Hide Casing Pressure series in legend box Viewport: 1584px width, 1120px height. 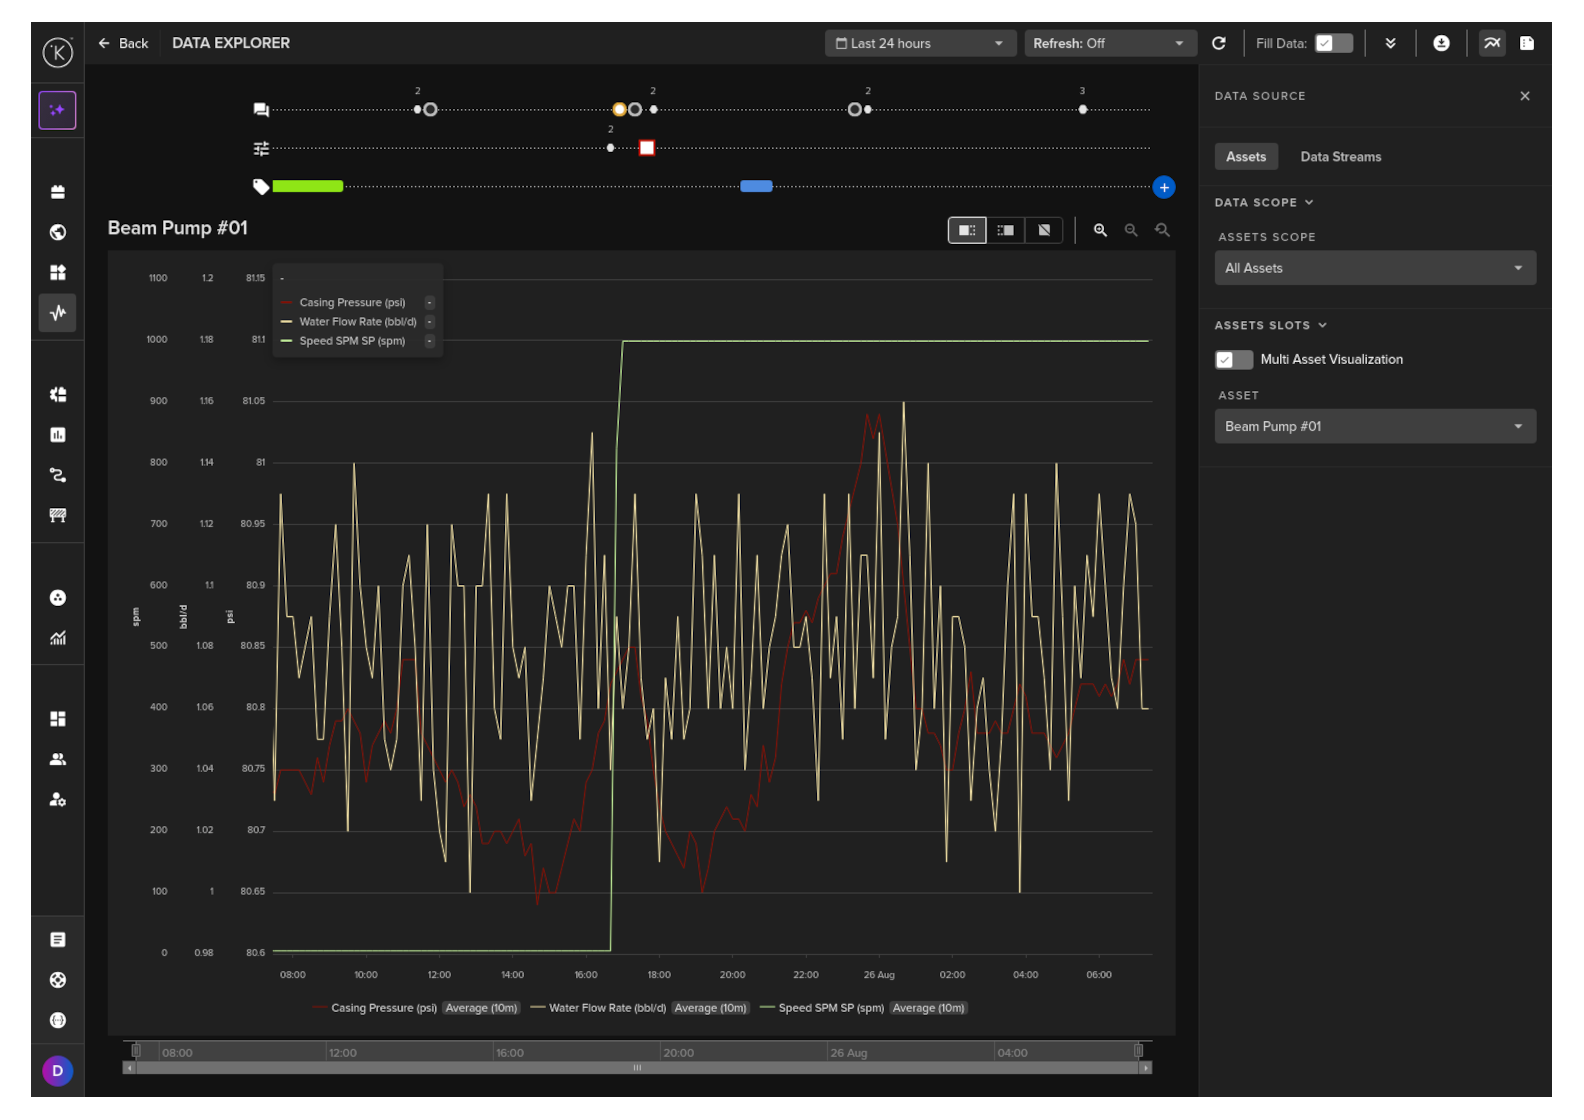click(x=429, y=303)
